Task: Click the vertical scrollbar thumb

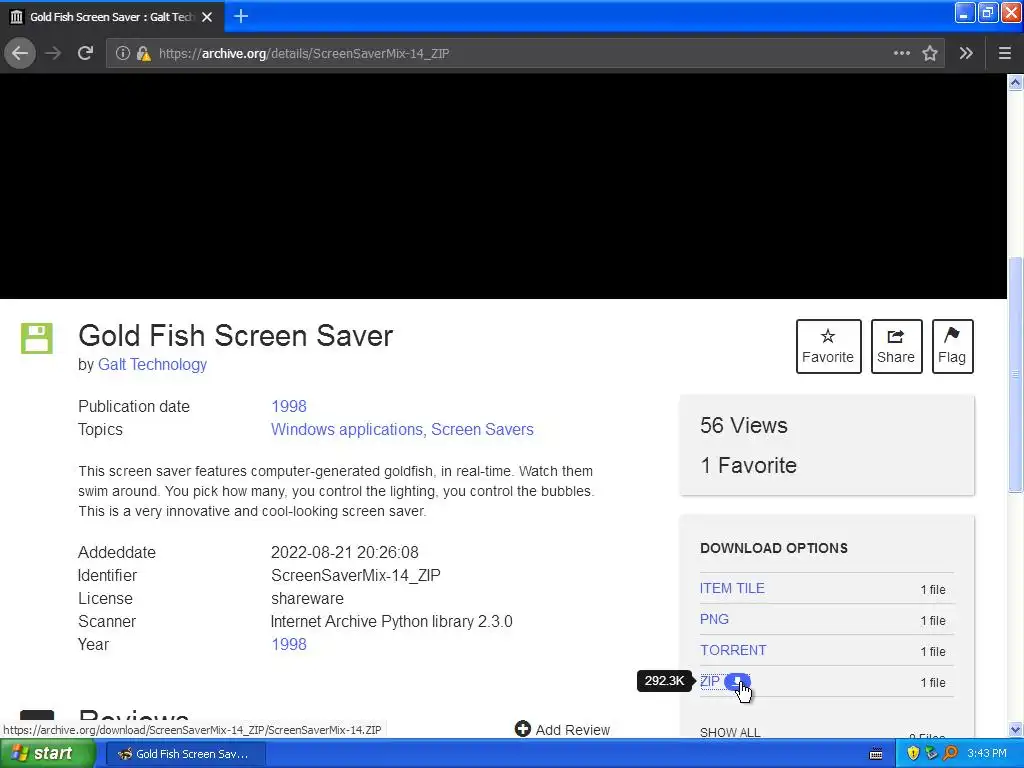Action: pyautogui.click(x=1015, y=375)
